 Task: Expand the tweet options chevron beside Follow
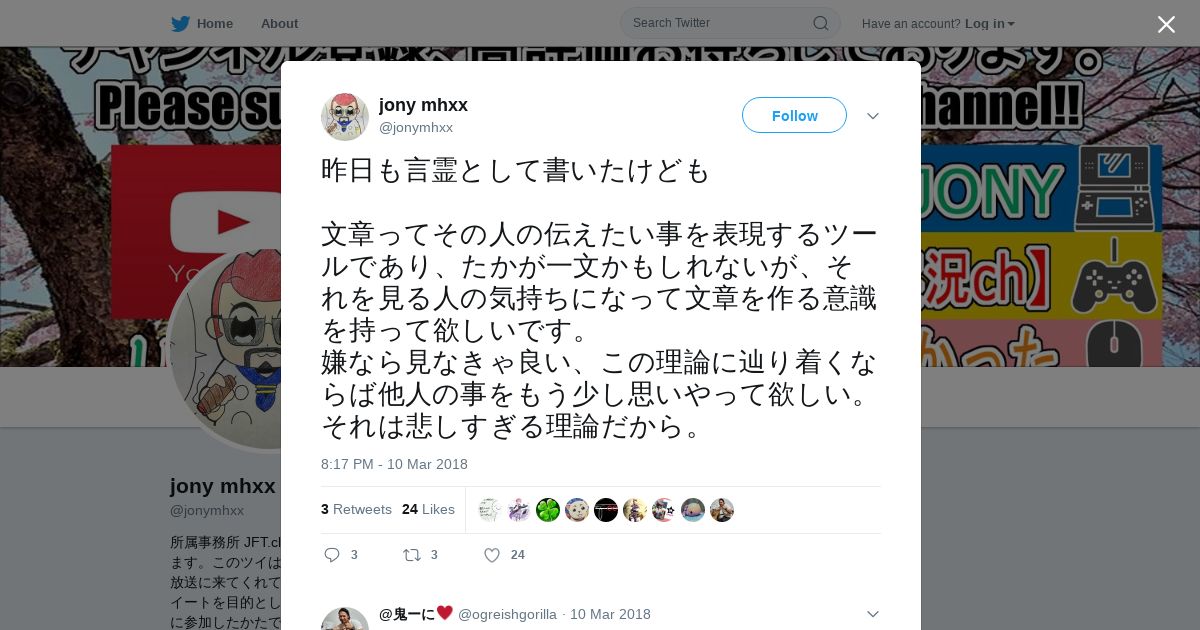click(873, 116)
